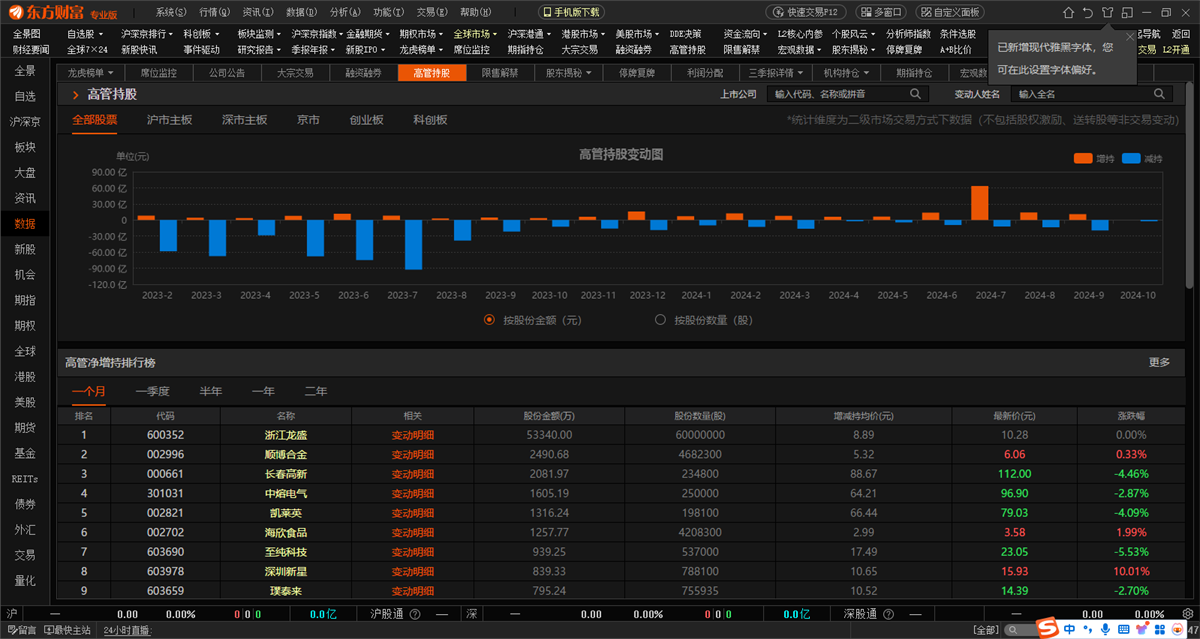The width and height of the screenshot is (1200, 639).
Task: Click the search icon in the name field
Action: pos(1160,93)
